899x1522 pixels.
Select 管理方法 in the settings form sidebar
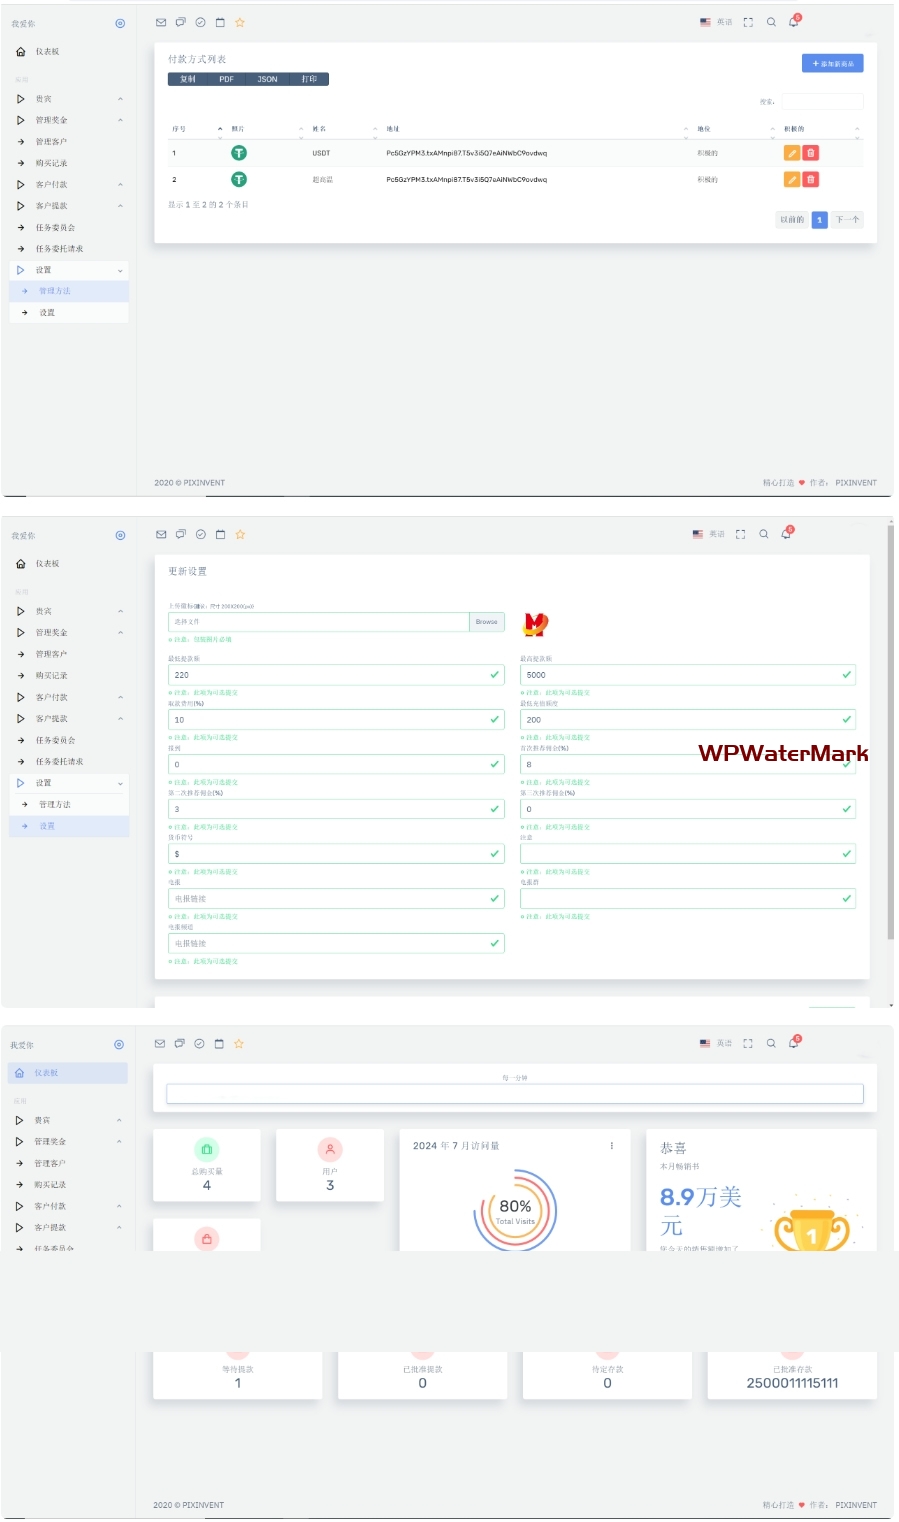pyautogui.click(x=55, y=805)
